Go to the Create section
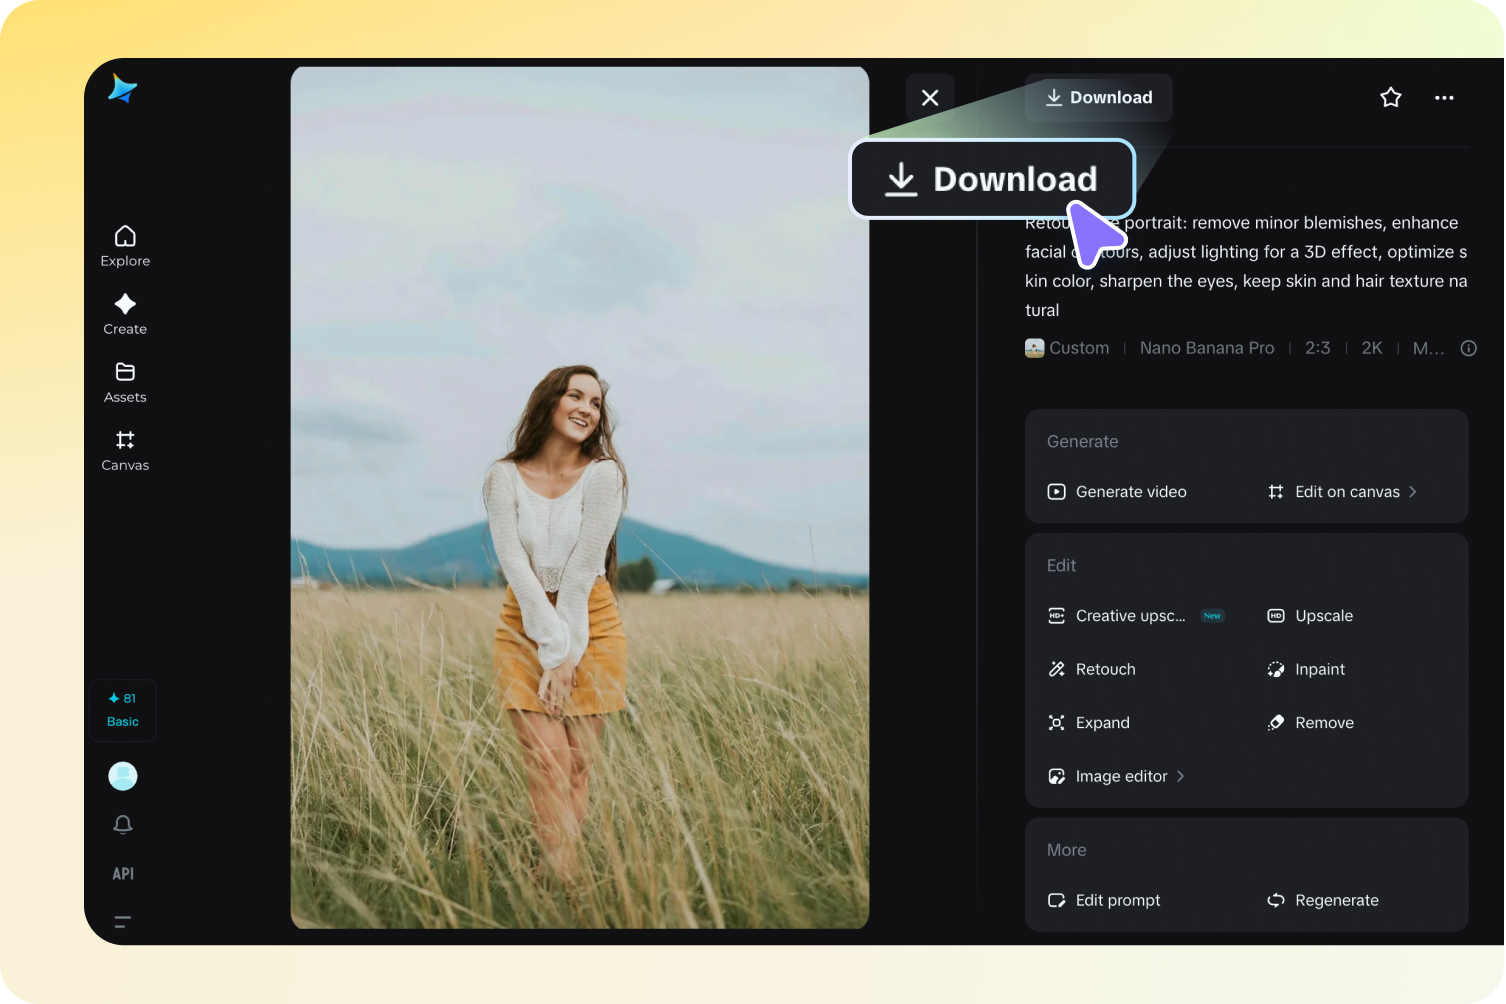This screenshot has height=1004, width=1506. tap(124, 314)
